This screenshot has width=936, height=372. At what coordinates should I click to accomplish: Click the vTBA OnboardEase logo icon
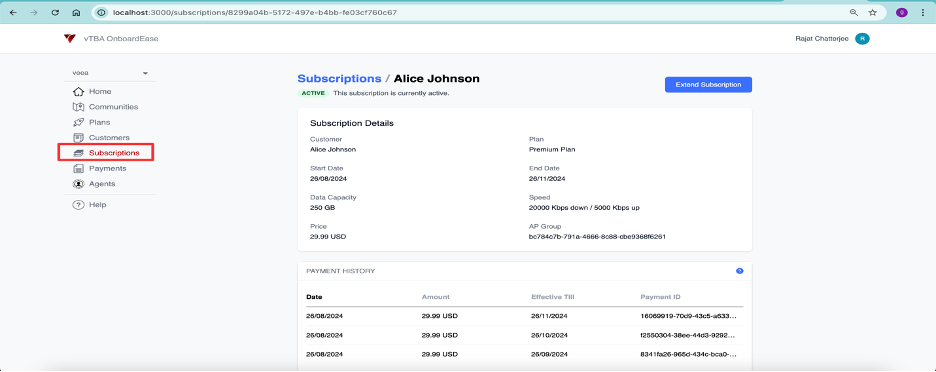click(70, 38)
